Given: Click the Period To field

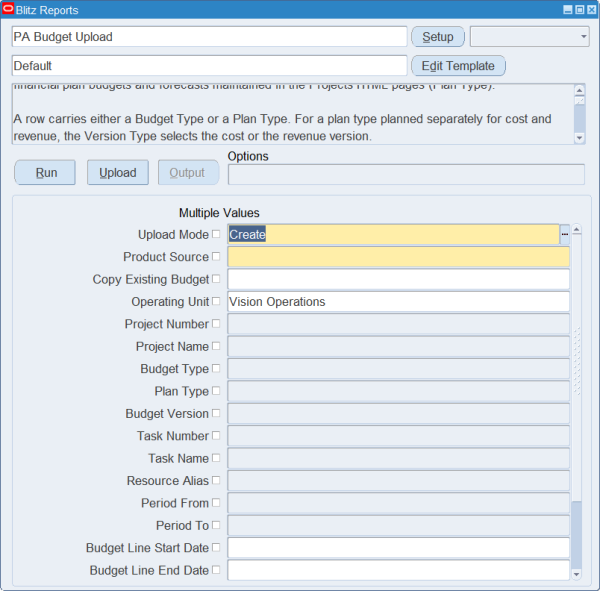Looking at the screenshot, I should [398, 525].
